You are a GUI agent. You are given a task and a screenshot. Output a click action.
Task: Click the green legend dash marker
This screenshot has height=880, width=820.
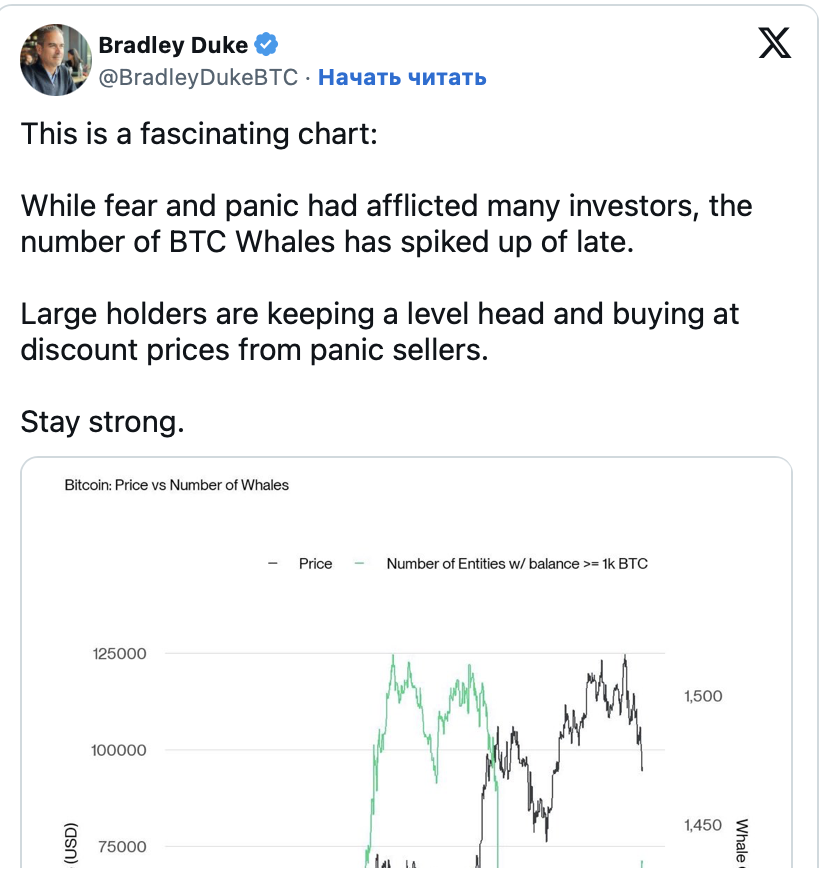point(360,564)
